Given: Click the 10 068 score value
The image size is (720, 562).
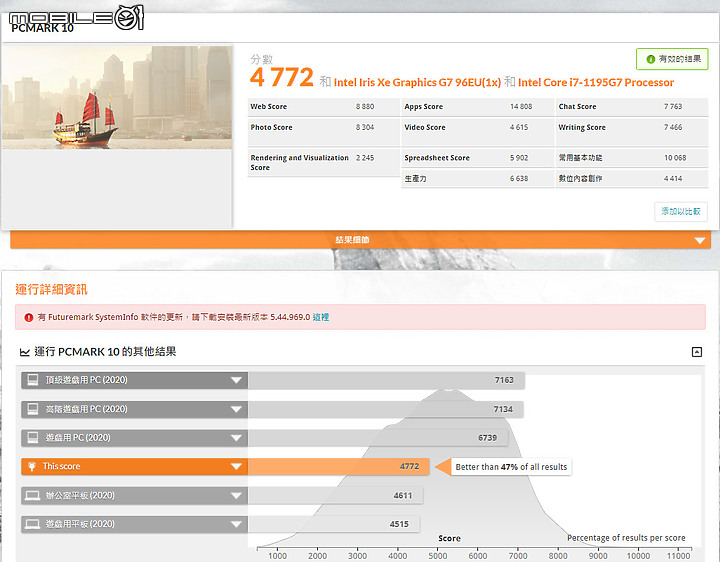Looking at the screenshot, I should (675, 158).
